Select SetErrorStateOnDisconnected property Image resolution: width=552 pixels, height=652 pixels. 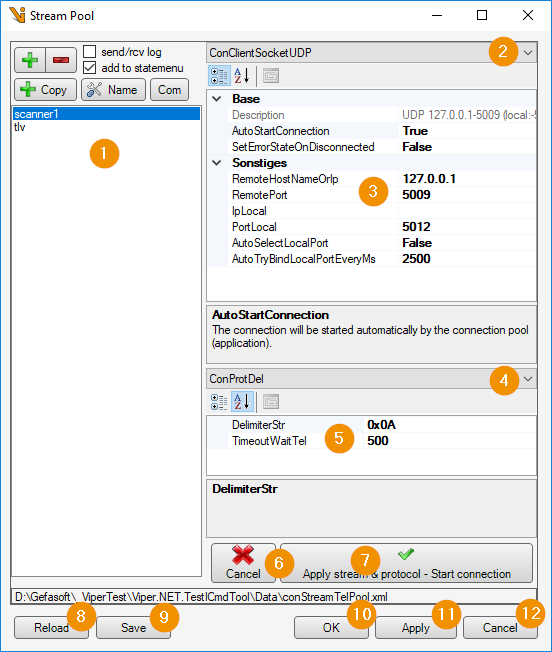click(x=313, y=147)
